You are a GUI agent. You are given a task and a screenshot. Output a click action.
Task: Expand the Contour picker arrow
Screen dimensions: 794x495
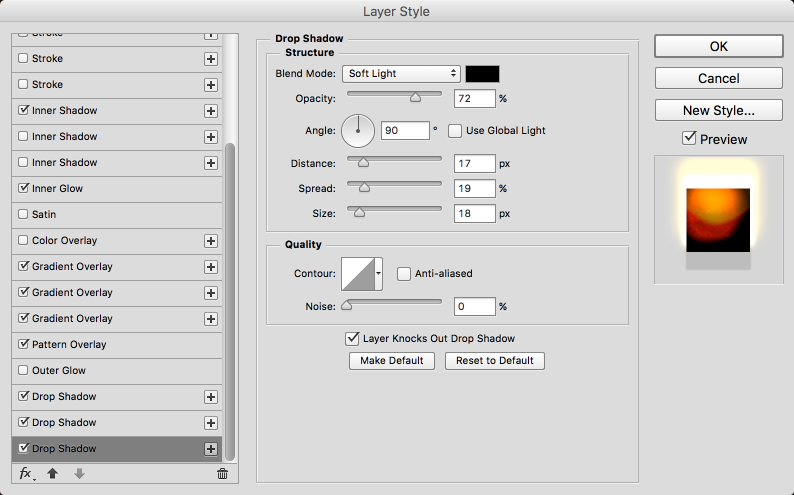379,273
